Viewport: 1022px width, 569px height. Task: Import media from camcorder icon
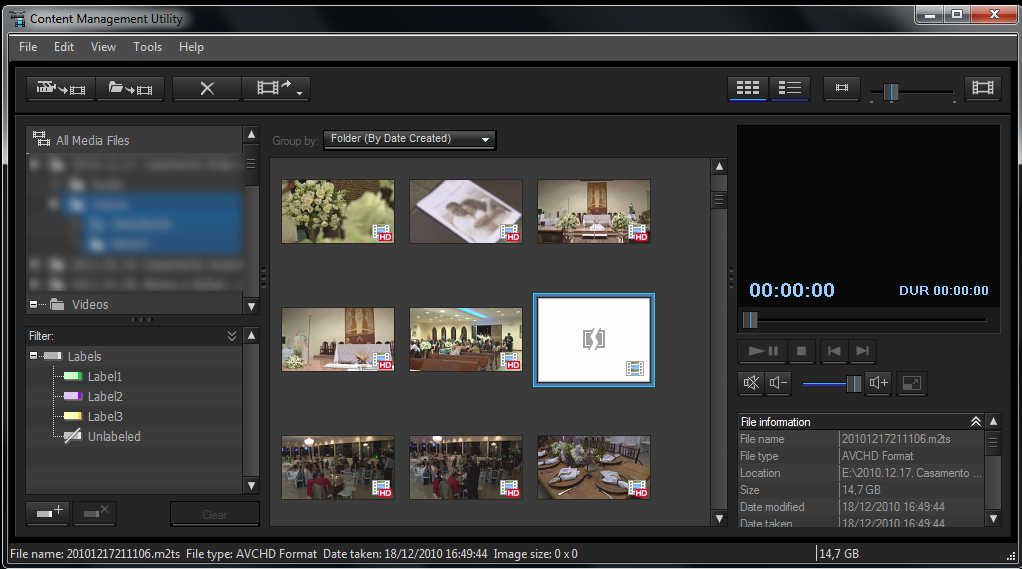coord(61,88)
